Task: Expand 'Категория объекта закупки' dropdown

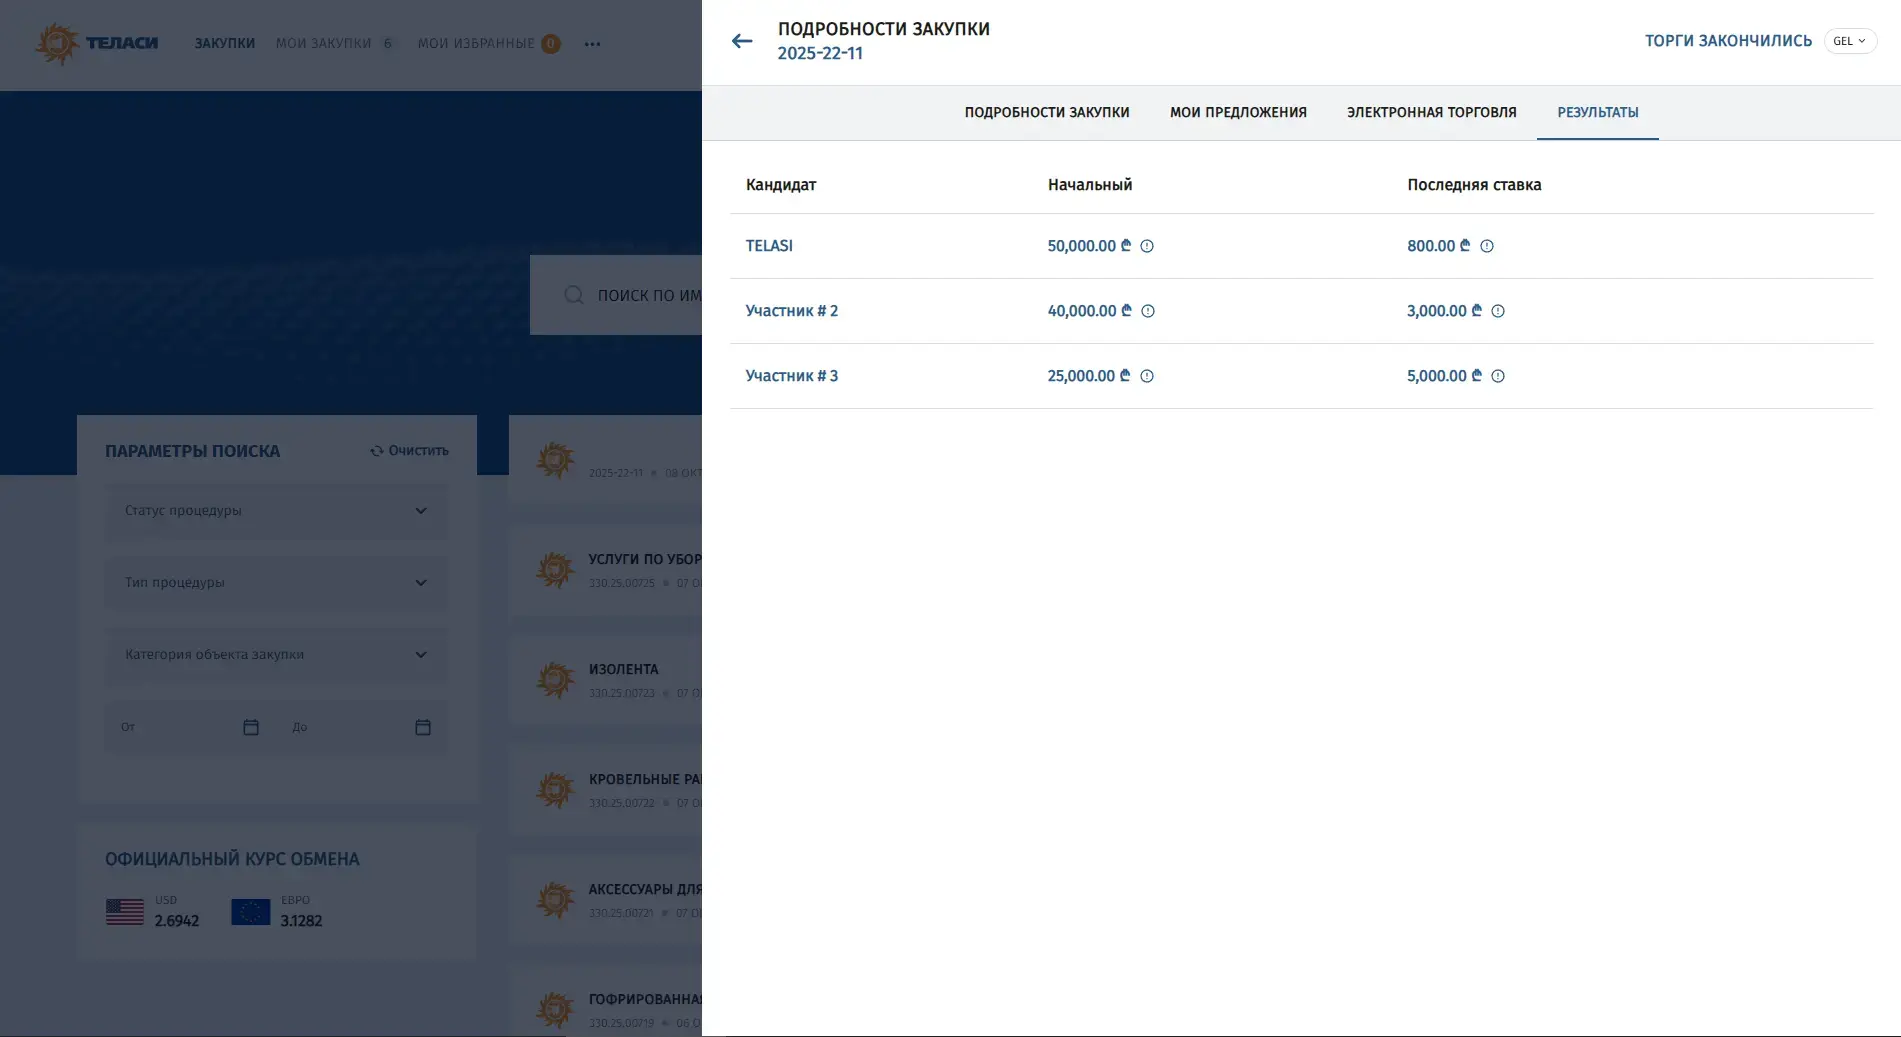Action: (276, 655)
